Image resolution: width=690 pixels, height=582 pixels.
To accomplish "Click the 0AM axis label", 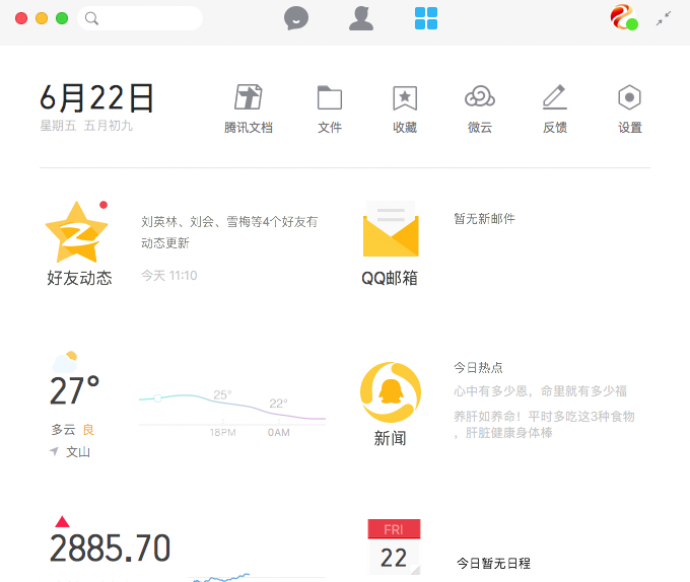I will pyautogui.click(x=279, y=432).
